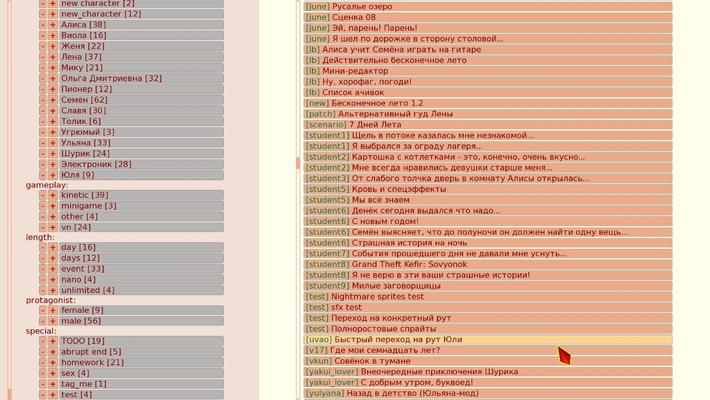Open Страшная история на ночь entry
This screenshot has height=400, width=710.
coord(488,243)
